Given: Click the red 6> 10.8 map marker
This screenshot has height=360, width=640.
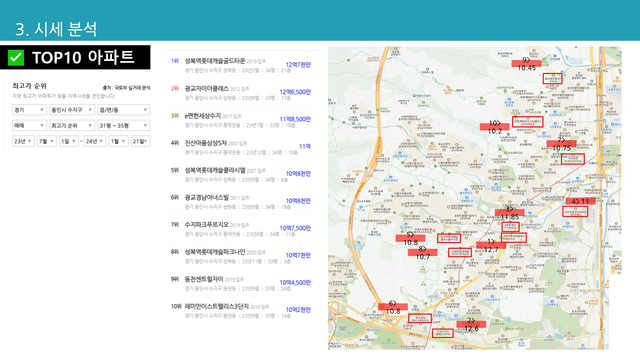Looking at the screenshot, I should click(x=393, y=307).
